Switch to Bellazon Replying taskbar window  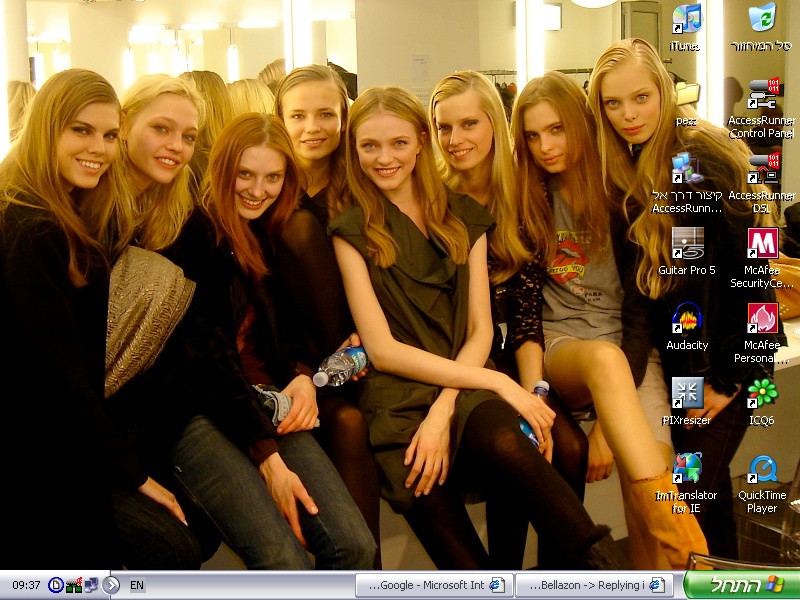(594, 585)
